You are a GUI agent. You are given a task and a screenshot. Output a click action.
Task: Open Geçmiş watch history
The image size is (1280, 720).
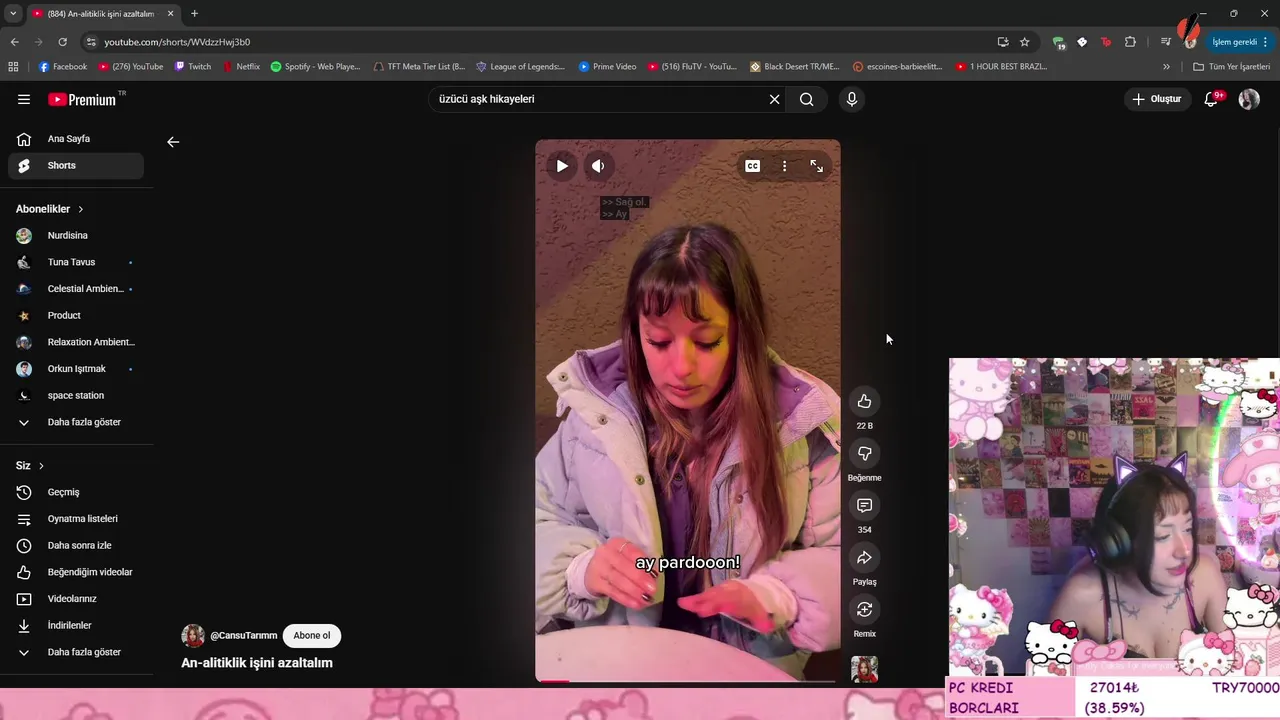tap(76, 492)
